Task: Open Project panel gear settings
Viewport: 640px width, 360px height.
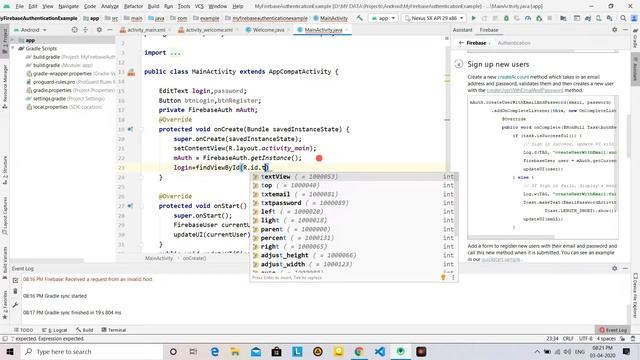Action: (x=99, y=30)
